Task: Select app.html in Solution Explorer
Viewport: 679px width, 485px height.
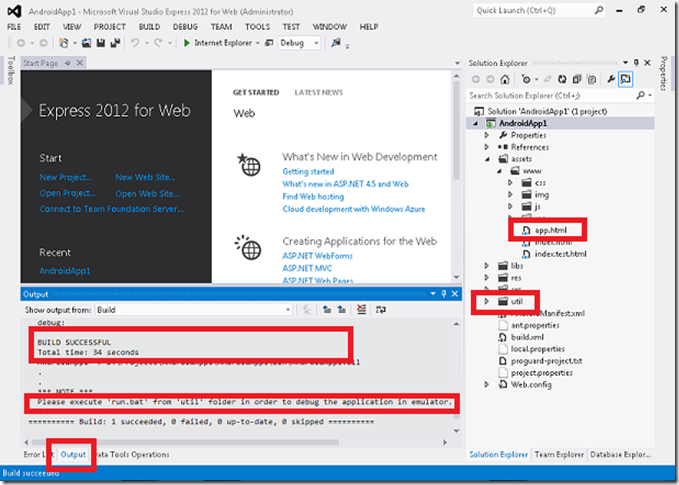Action: click(550, 230)
